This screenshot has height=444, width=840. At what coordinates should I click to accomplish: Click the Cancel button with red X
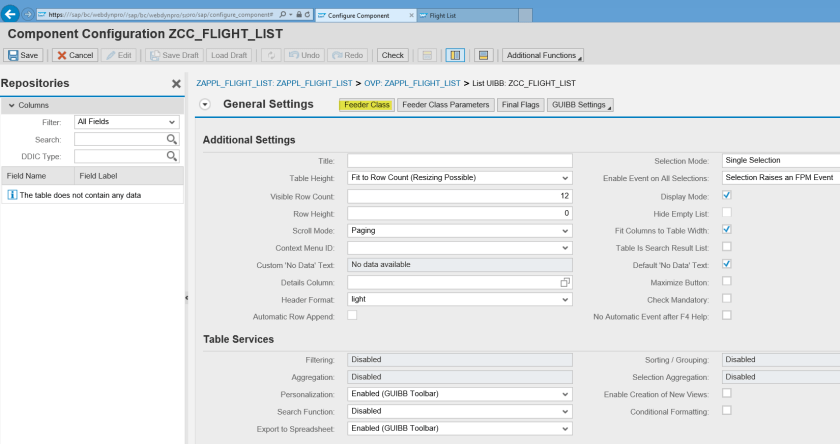pos(74,55)
